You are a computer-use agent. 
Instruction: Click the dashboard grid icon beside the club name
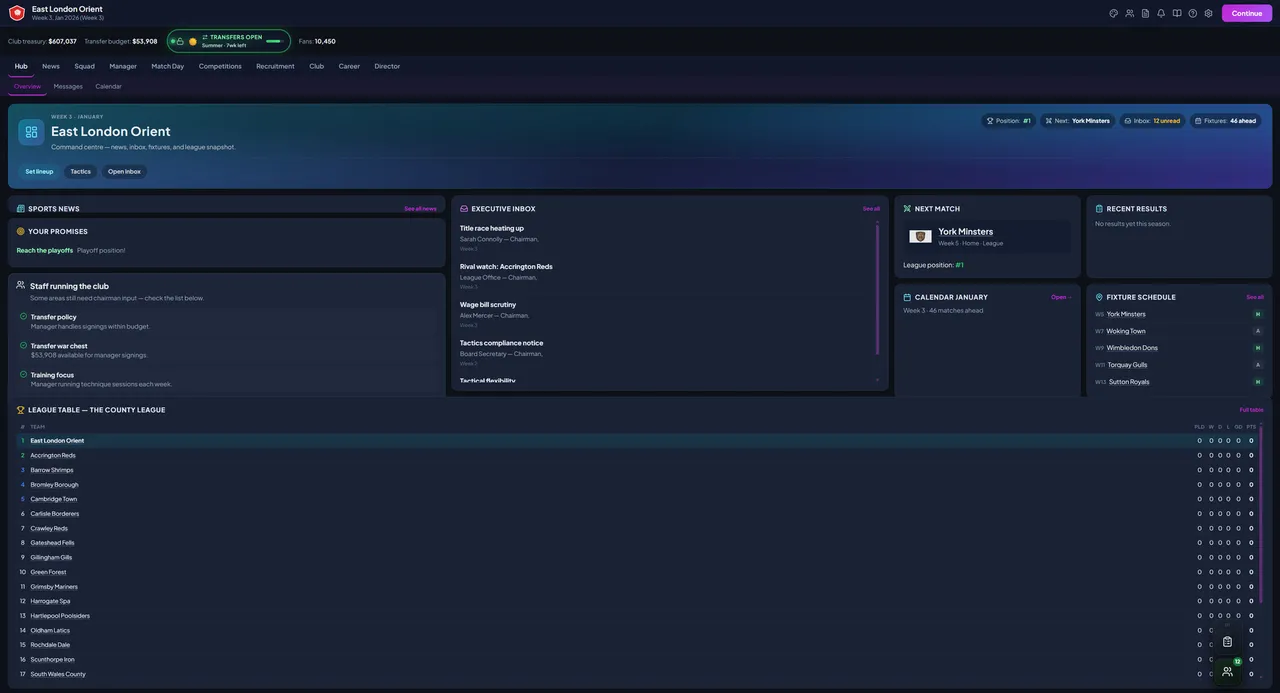(31, 132)
